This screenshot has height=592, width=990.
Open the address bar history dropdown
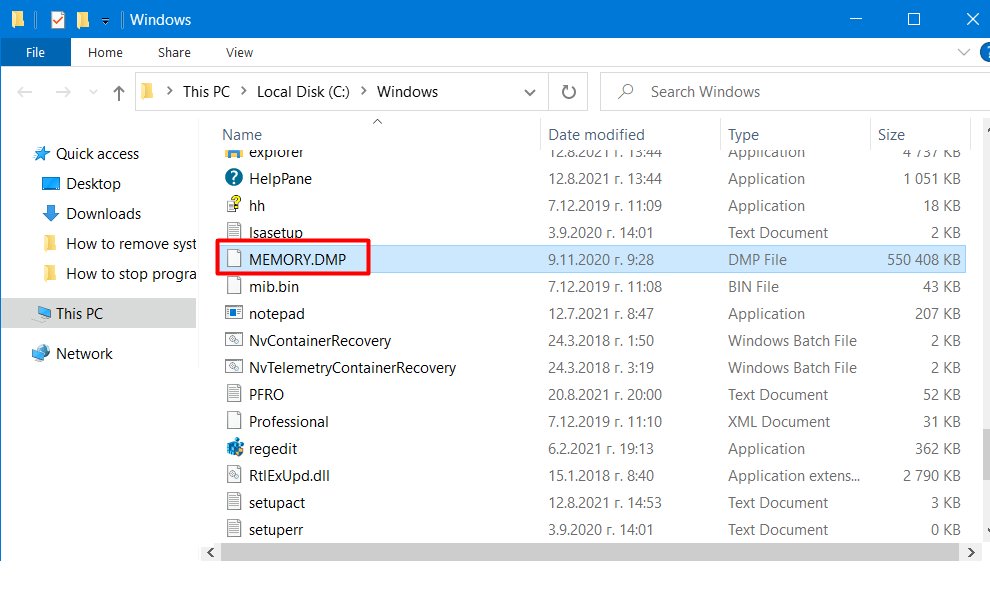tap(530, 92)
